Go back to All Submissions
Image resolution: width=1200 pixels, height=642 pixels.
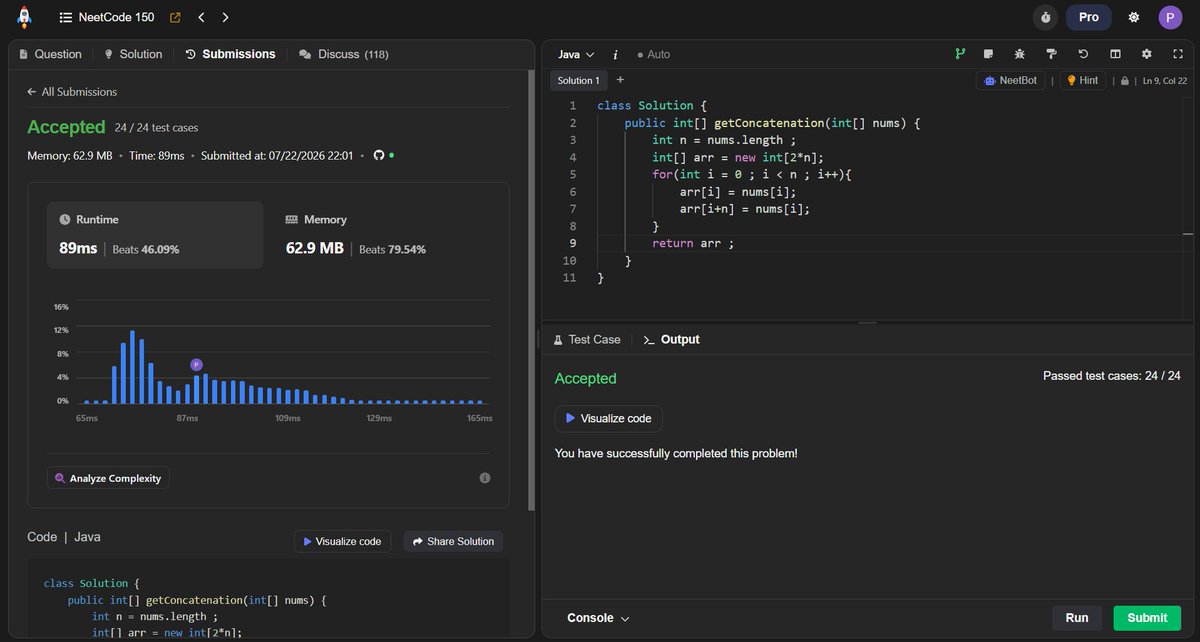[72, 92]
